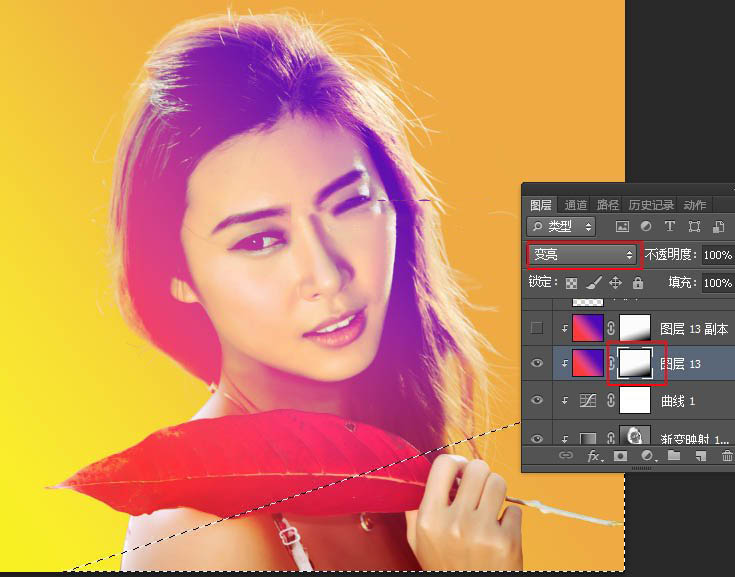This screenshot has height=577, width=735.
Task: Open the 类型 layer filter dropdown
Action: (x=561, y=227)
